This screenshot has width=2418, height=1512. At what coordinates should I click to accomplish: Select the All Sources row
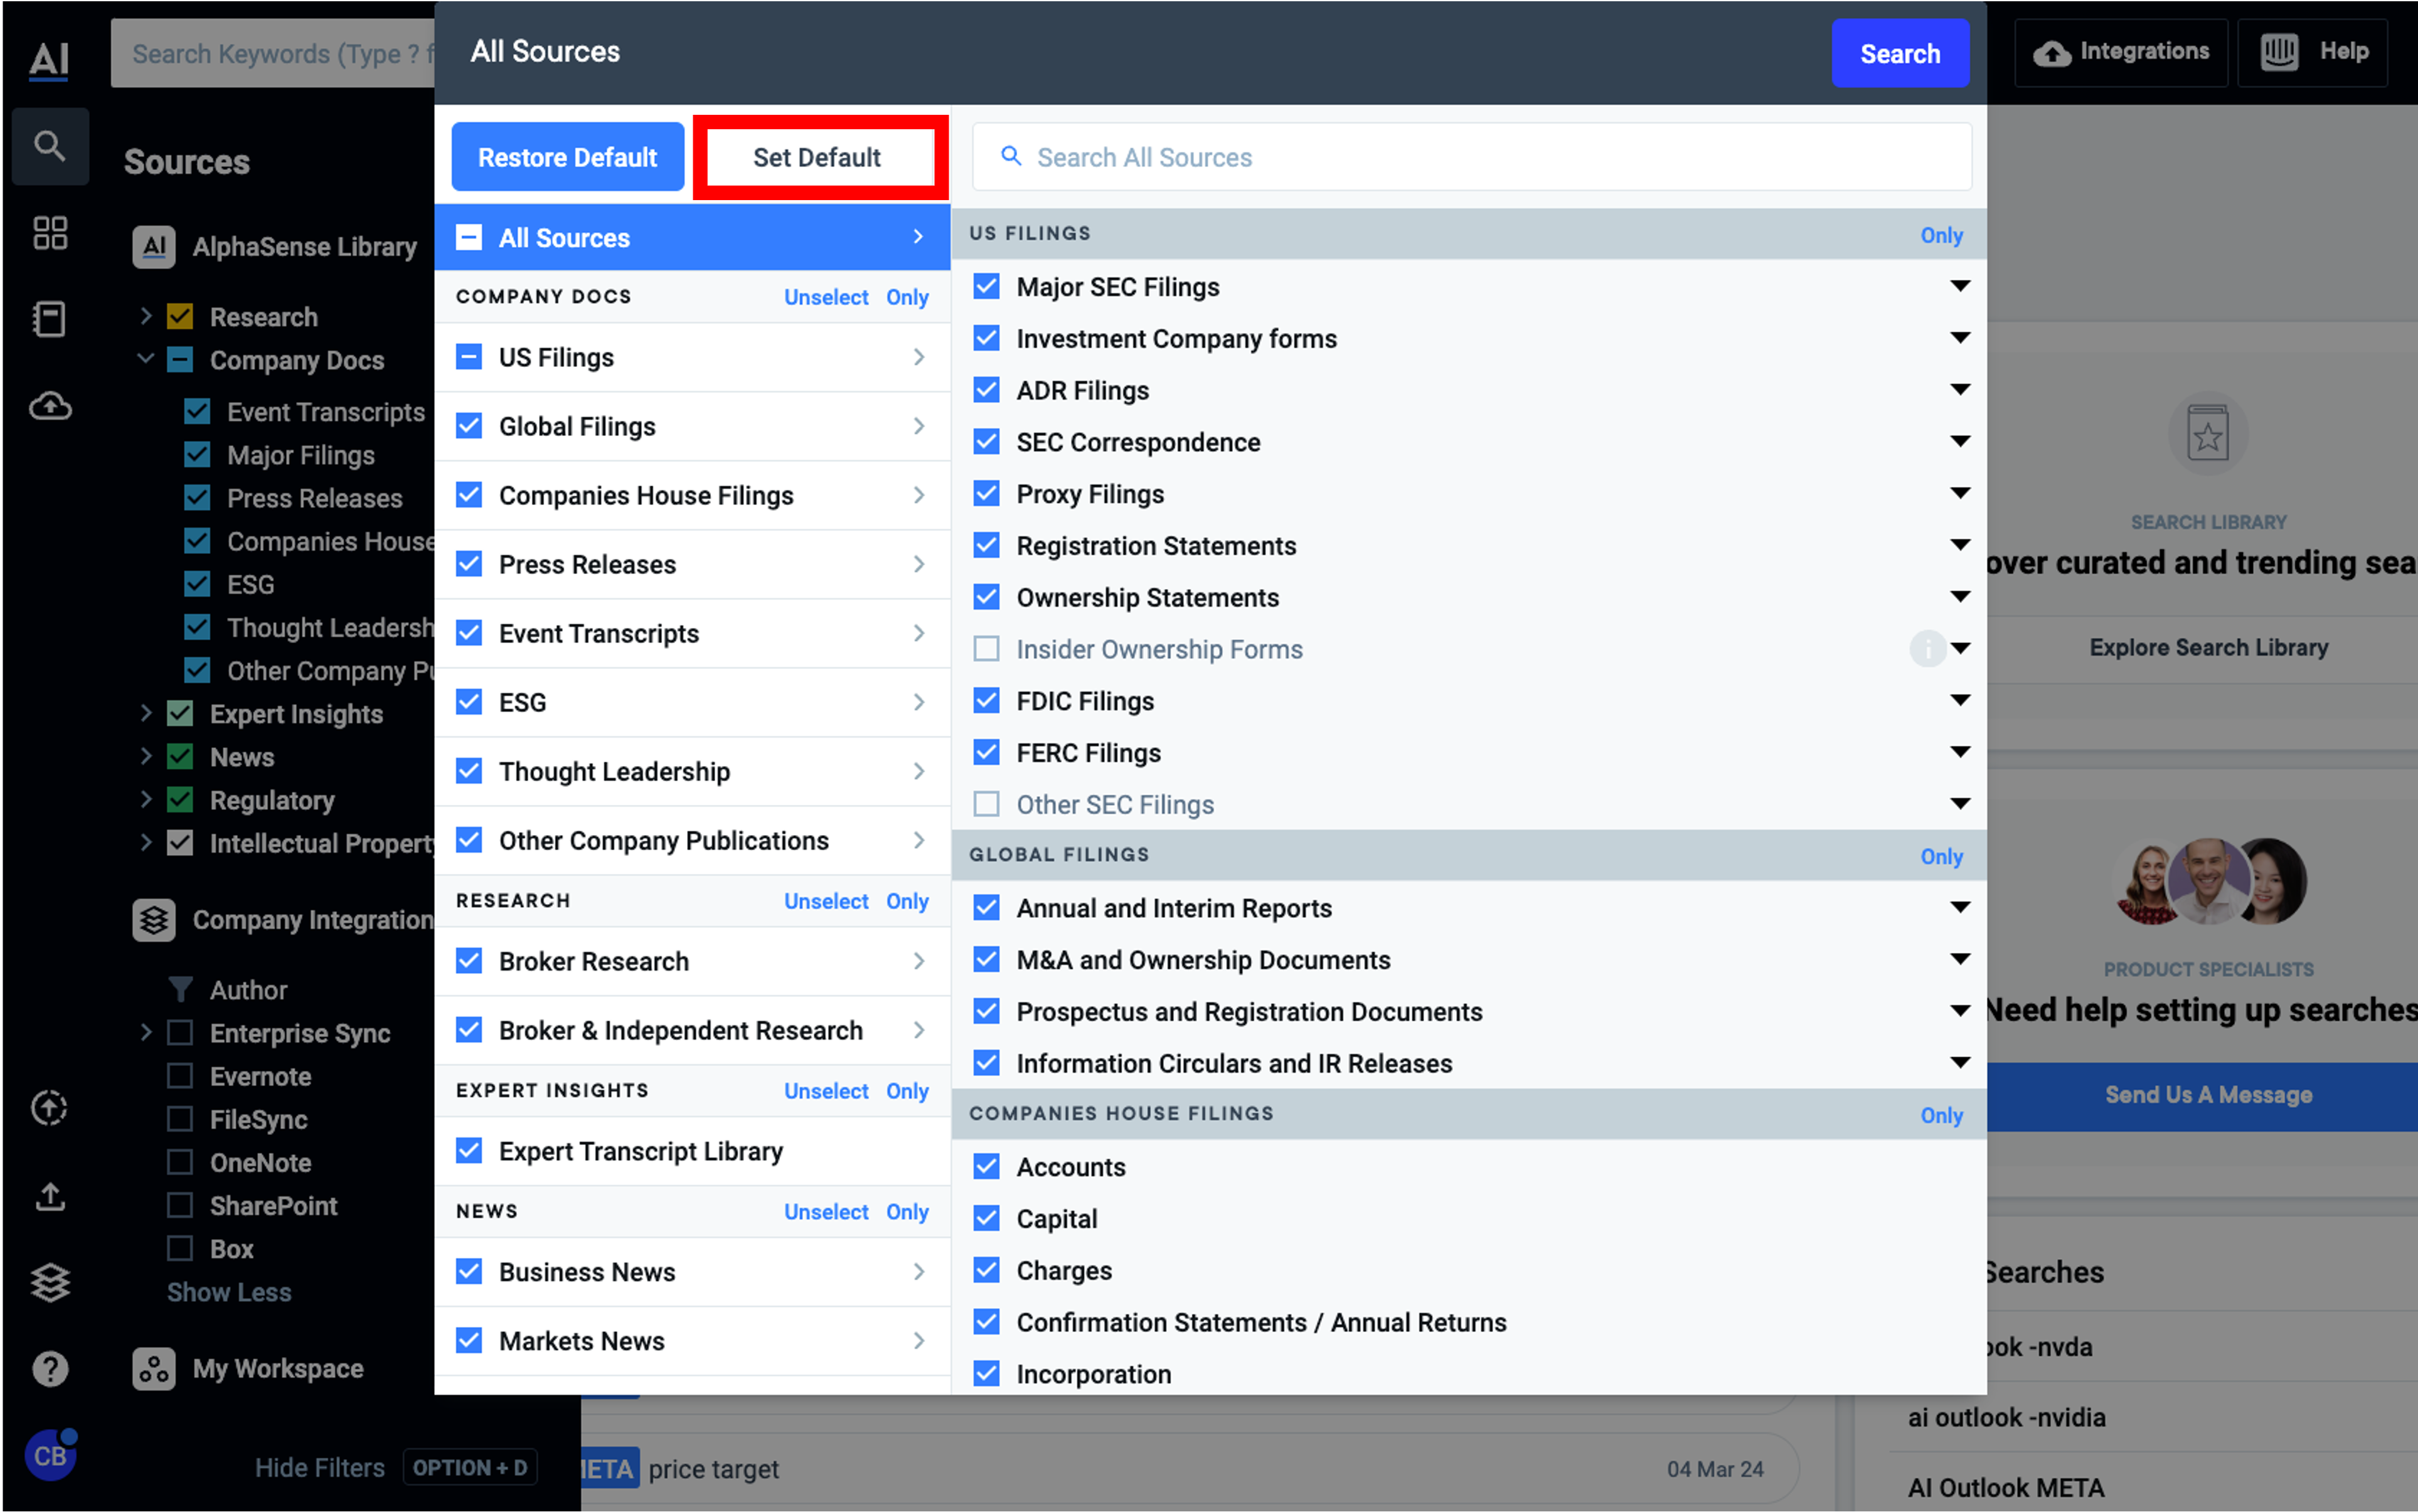point(692,238)
